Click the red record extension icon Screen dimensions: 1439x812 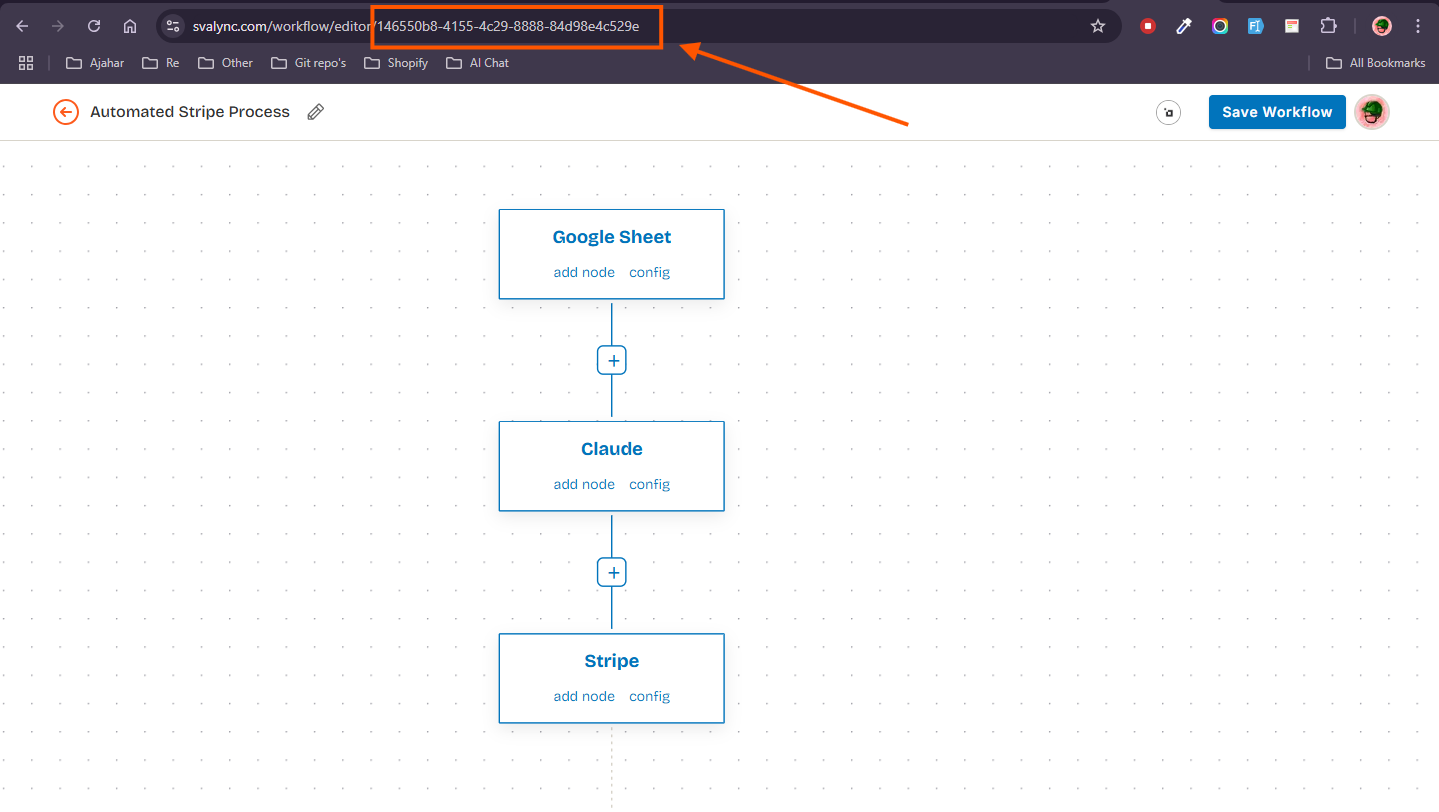click(x=1148, y=26)
